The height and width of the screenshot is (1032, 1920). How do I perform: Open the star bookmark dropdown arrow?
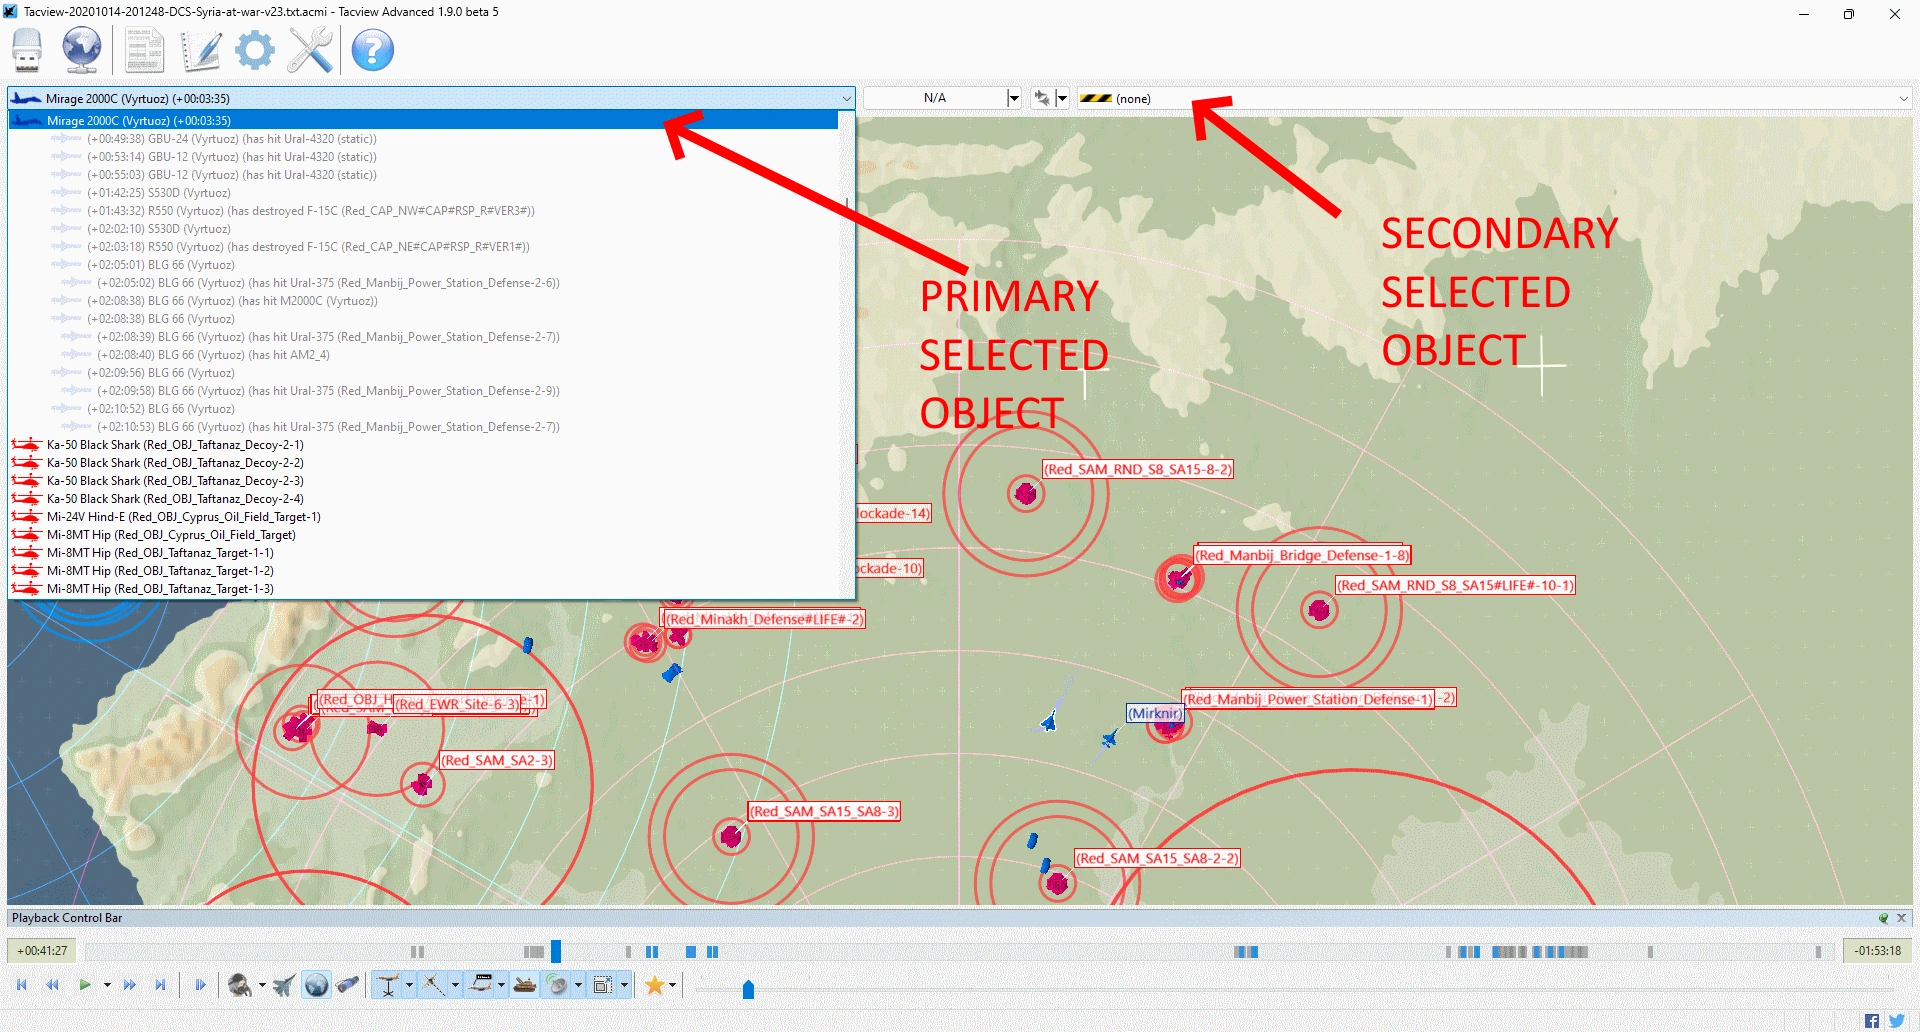point(672,985)
